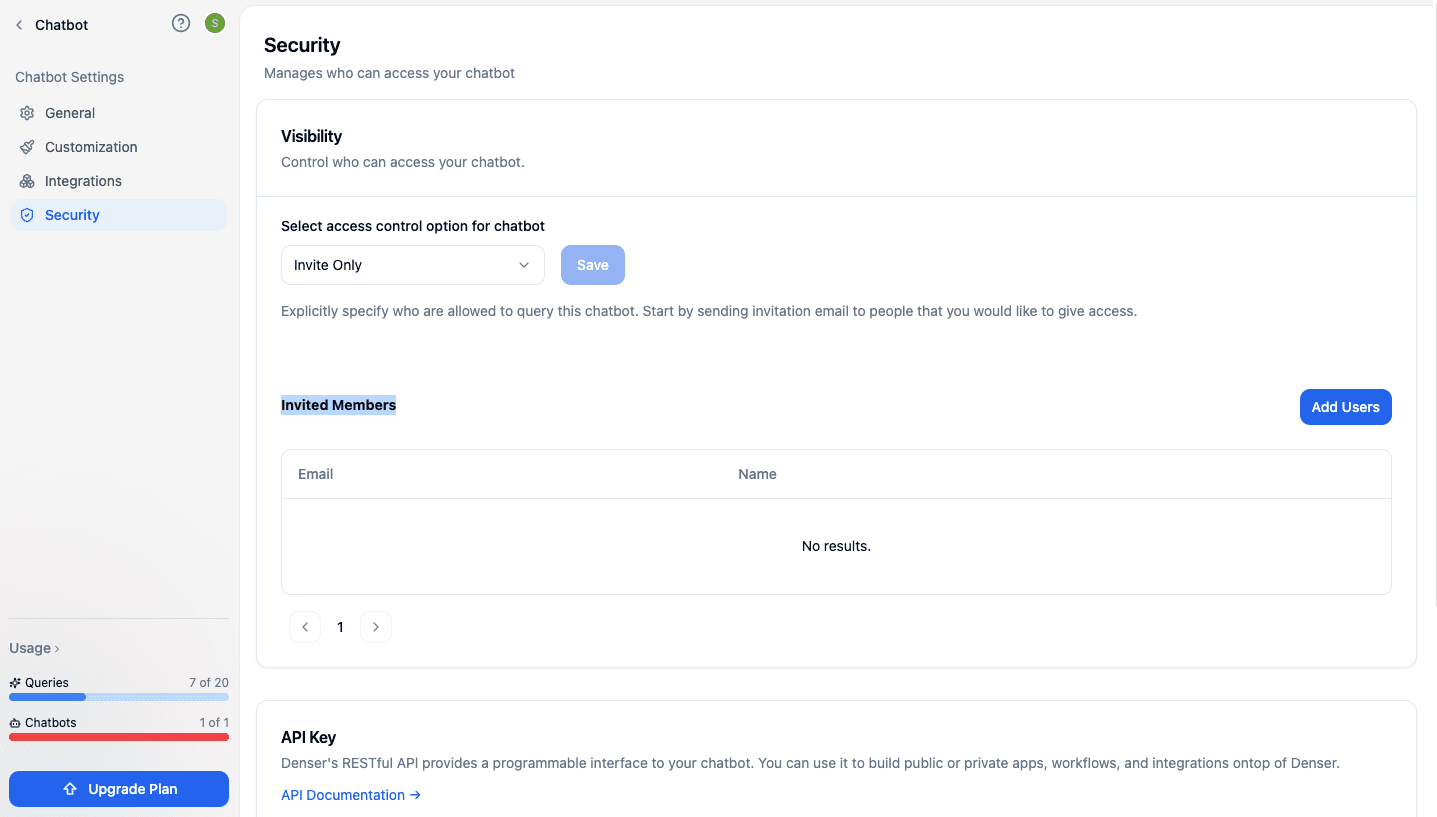Image resolution: width=1437 pixels, height=817 pixels.
Task: Expand the Usage section
Action: (x=35, y=648)
